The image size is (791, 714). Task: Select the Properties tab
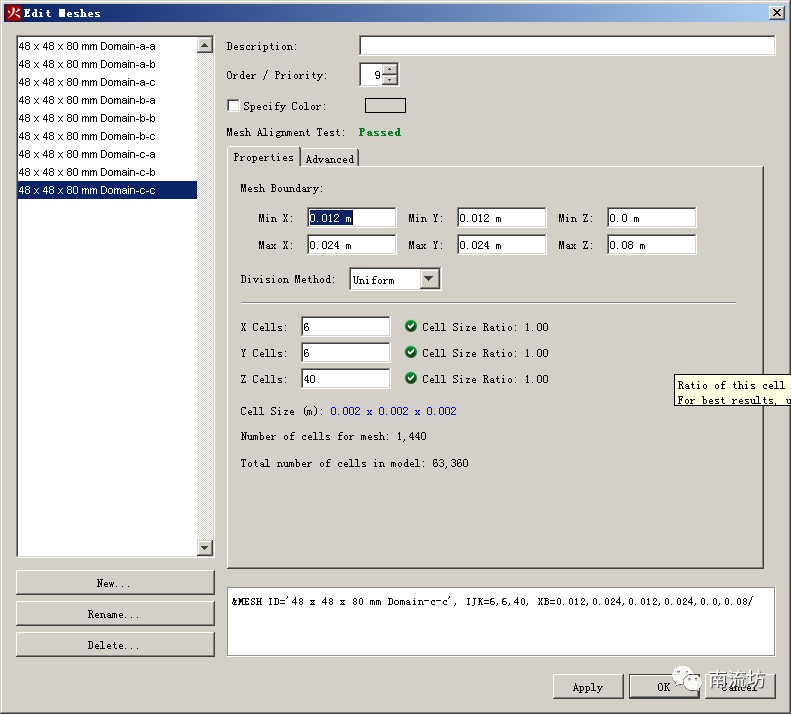263,157
